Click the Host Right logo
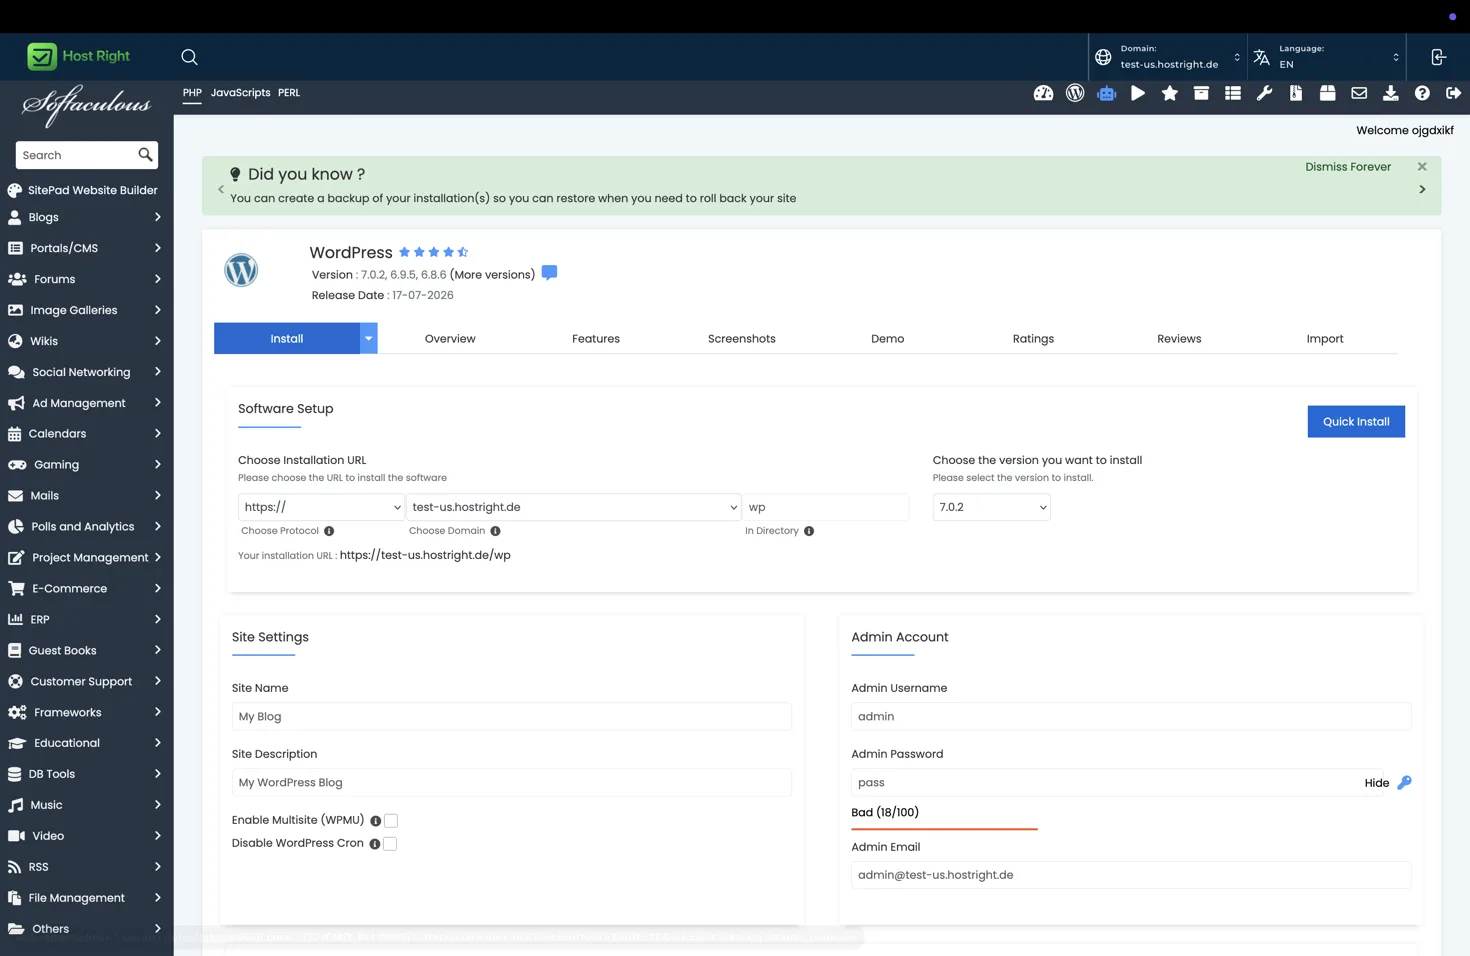The image size is (1470, 956). tap(78, 56)
